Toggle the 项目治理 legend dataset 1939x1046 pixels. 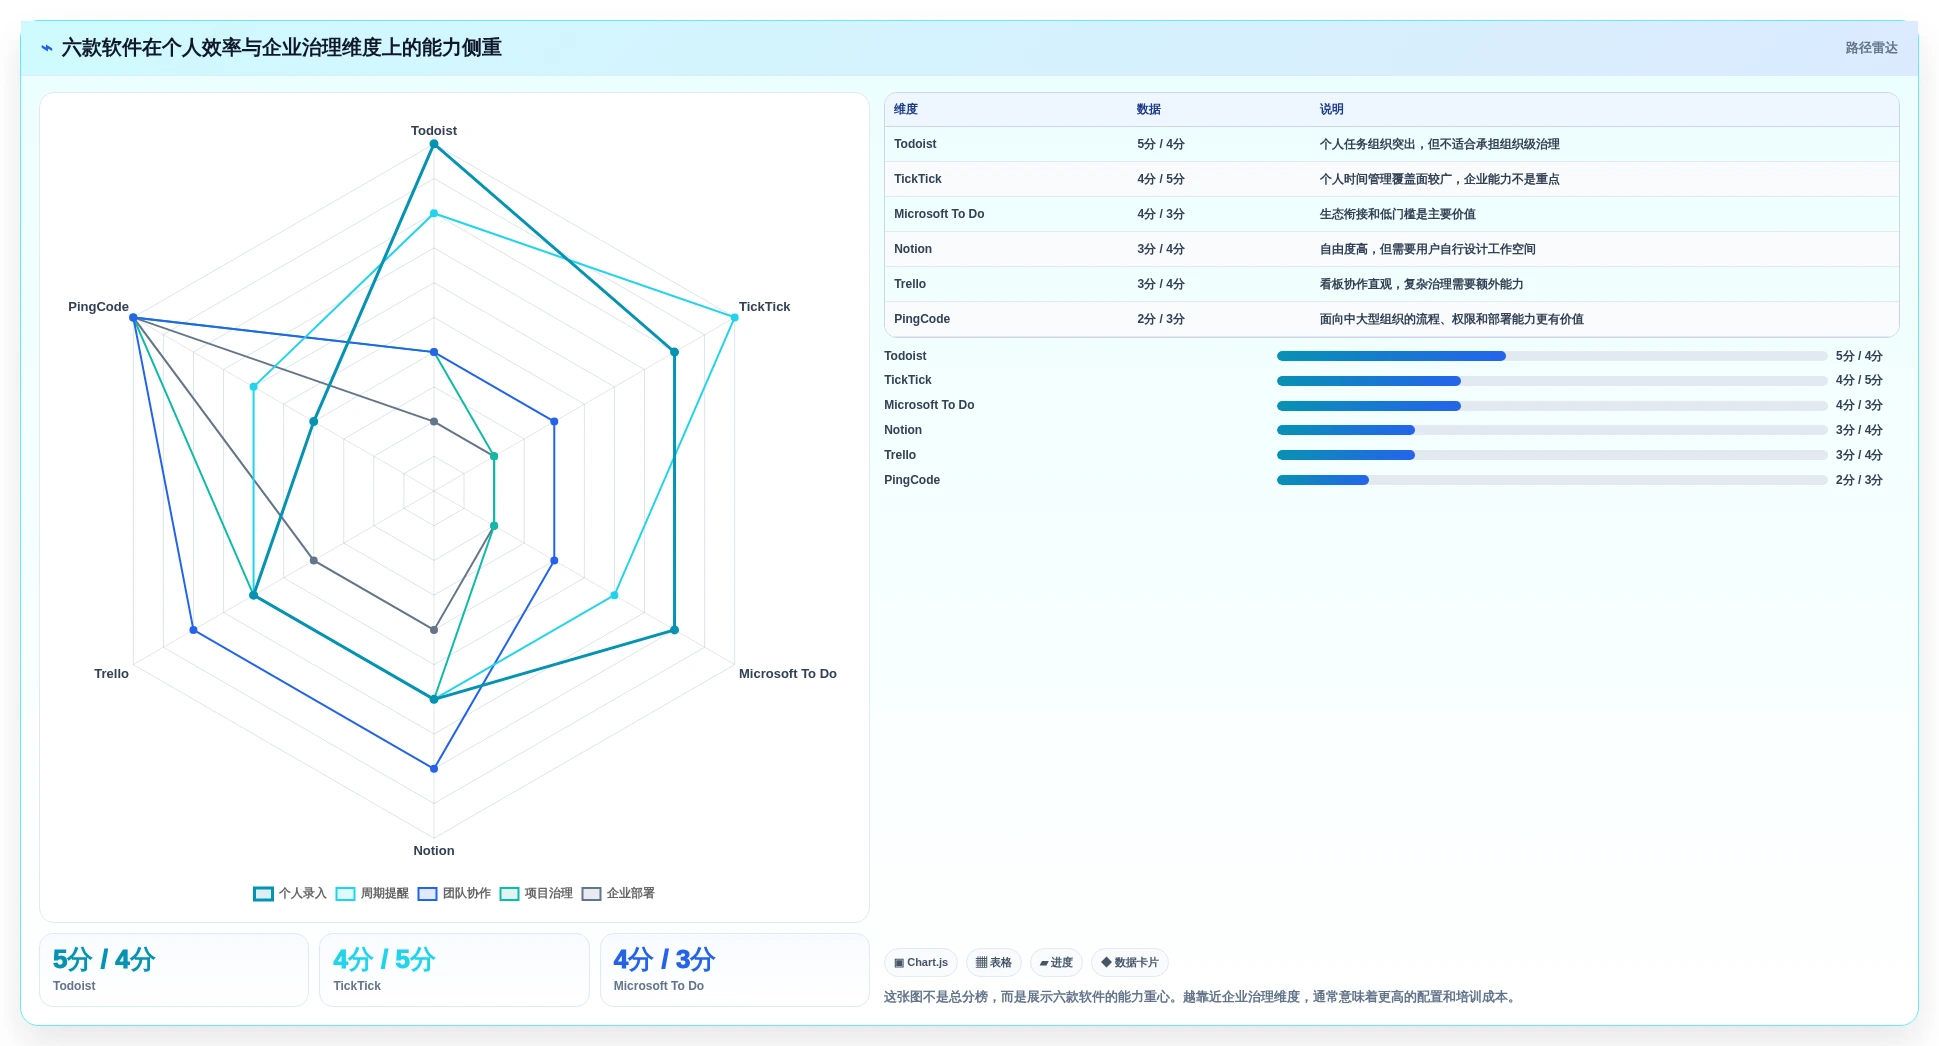[536, 893]
